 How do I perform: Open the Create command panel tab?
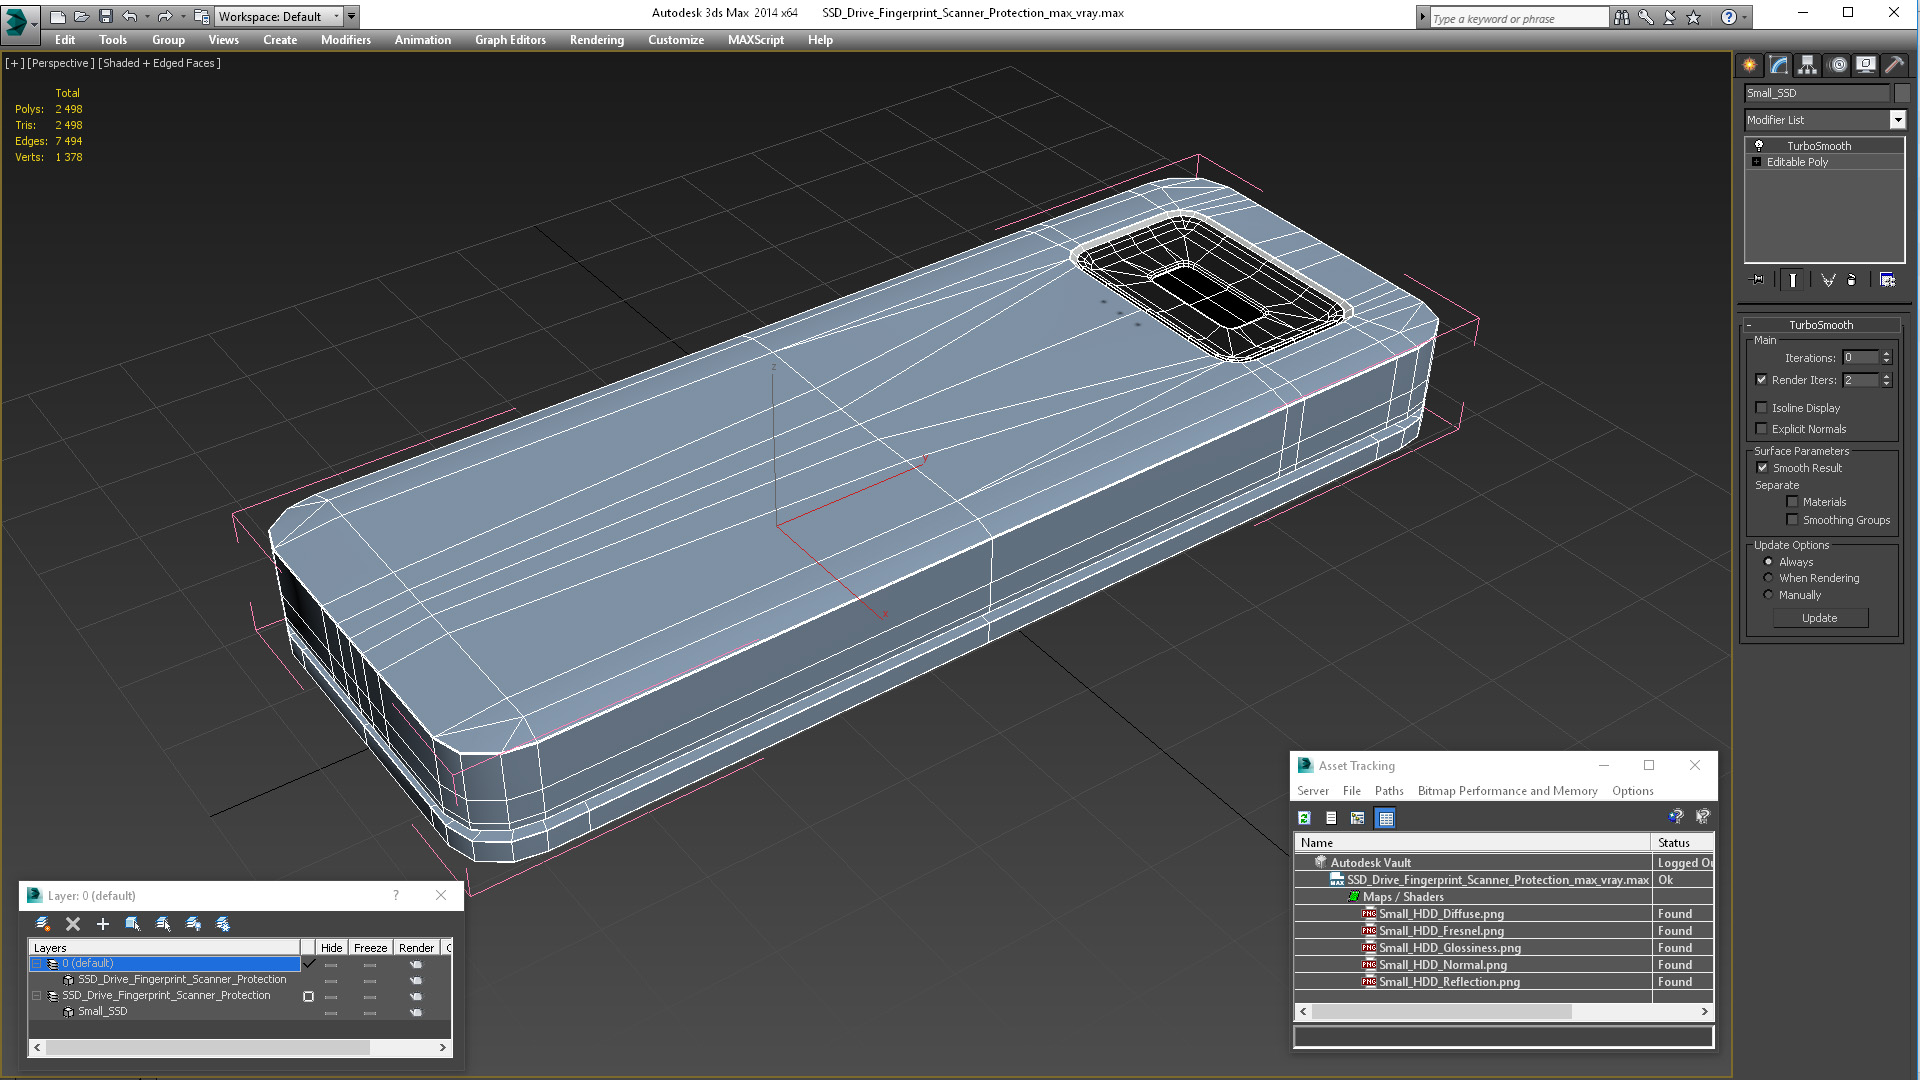tap(1749, 65)
